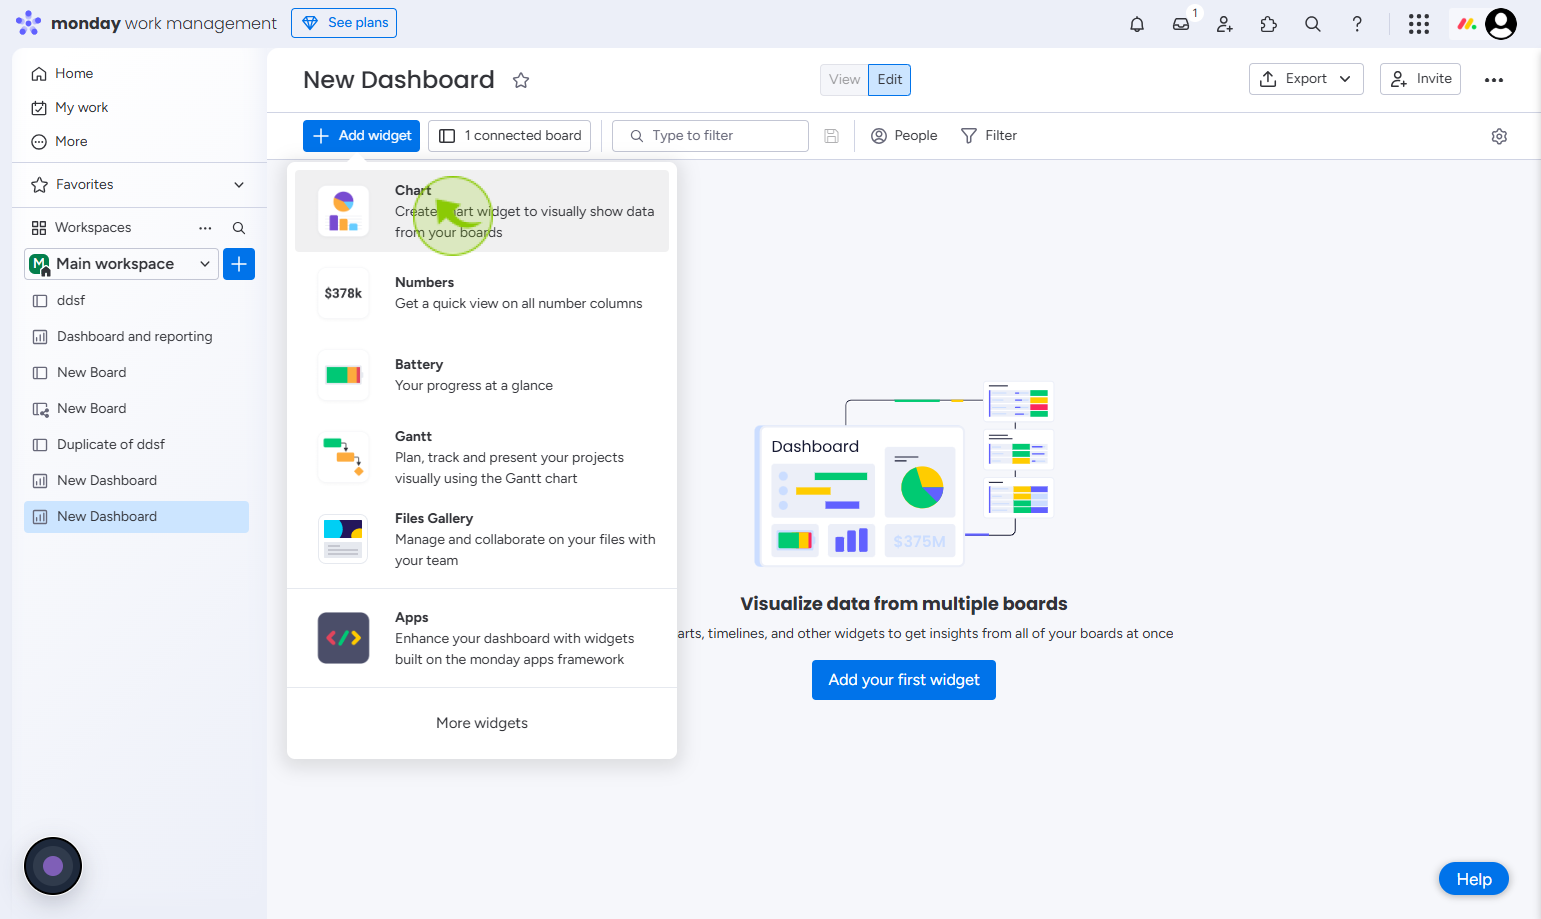Open the notifications bell
The height and width of the screenshot is (919, 1541).
[x=1137, y=24]
